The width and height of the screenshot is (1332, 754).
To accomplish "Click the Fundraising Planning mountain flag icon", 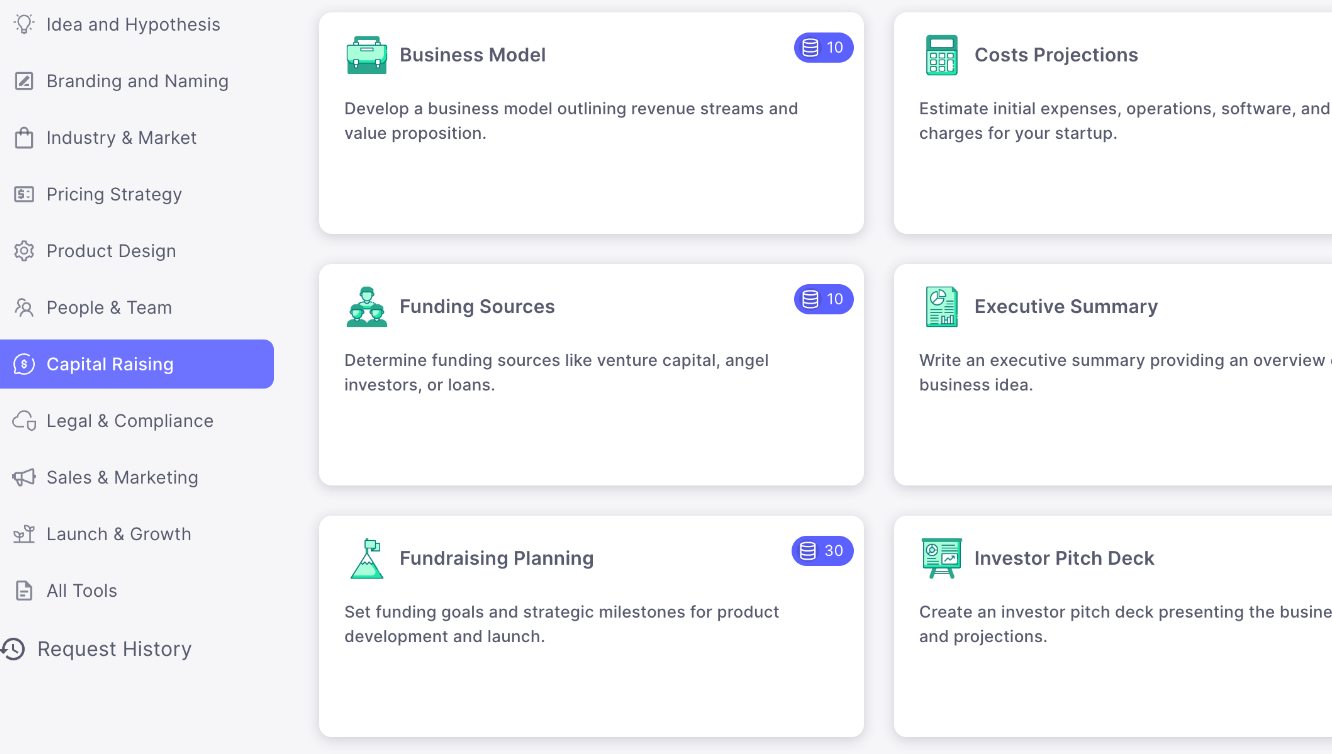I will 366,559.
